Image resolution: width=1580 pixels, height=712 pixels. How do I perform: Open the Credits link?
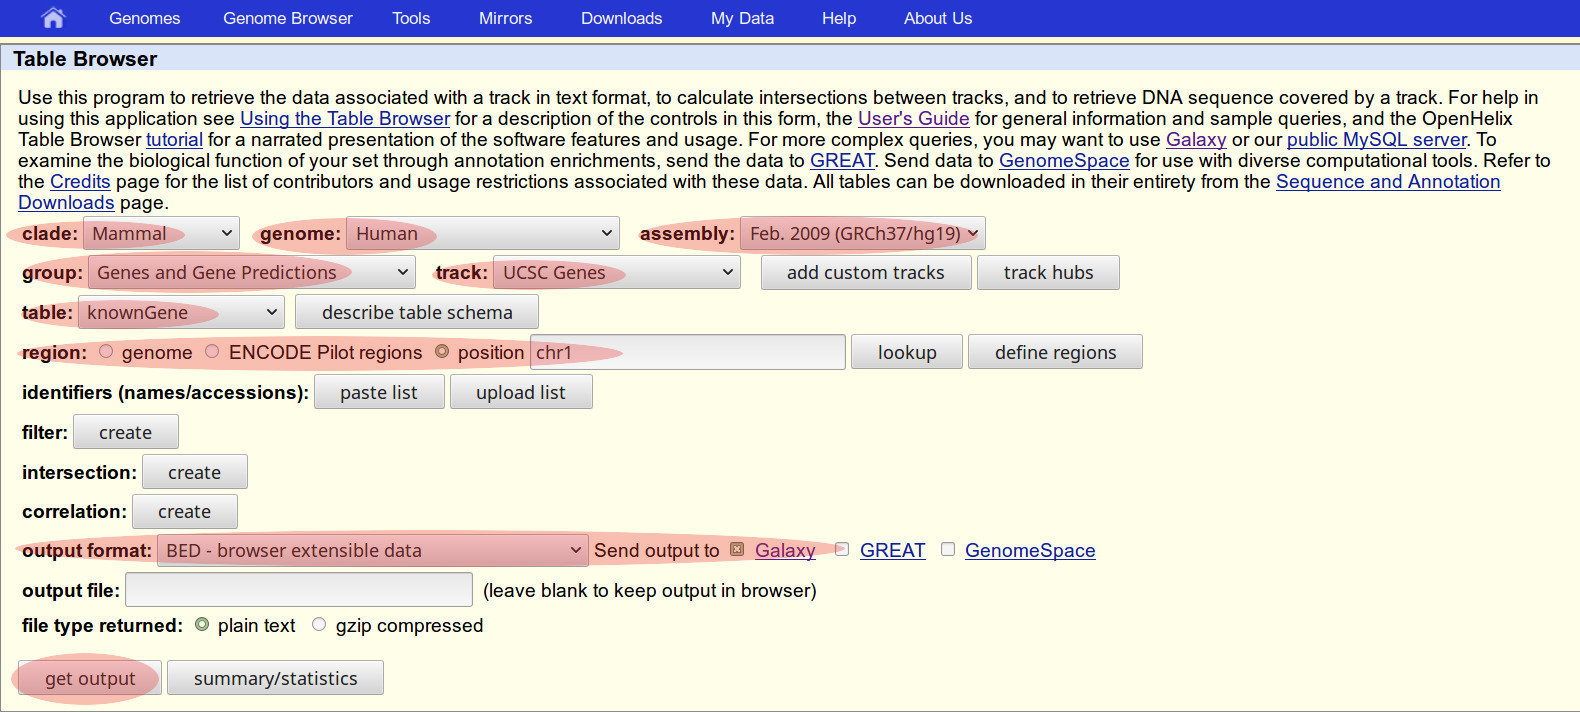click(80, 181)
